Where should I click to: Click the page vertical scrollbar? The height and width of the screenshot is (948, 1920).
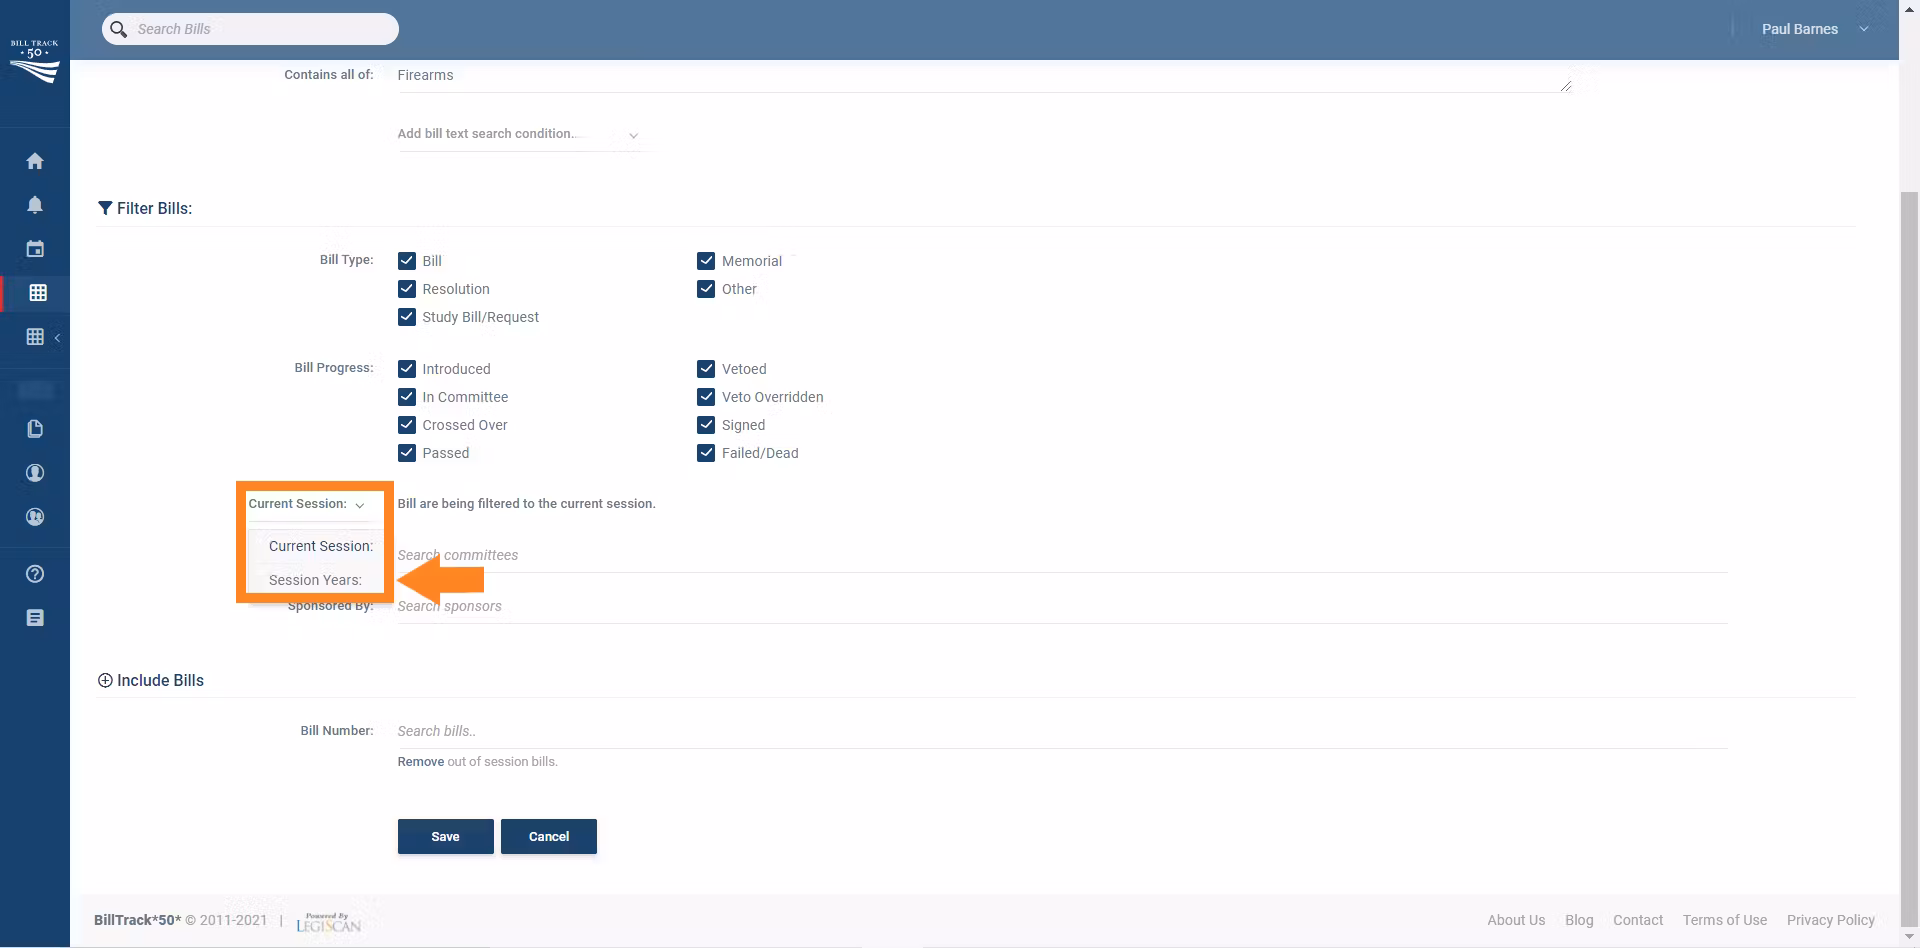(x=1909, y=500)
